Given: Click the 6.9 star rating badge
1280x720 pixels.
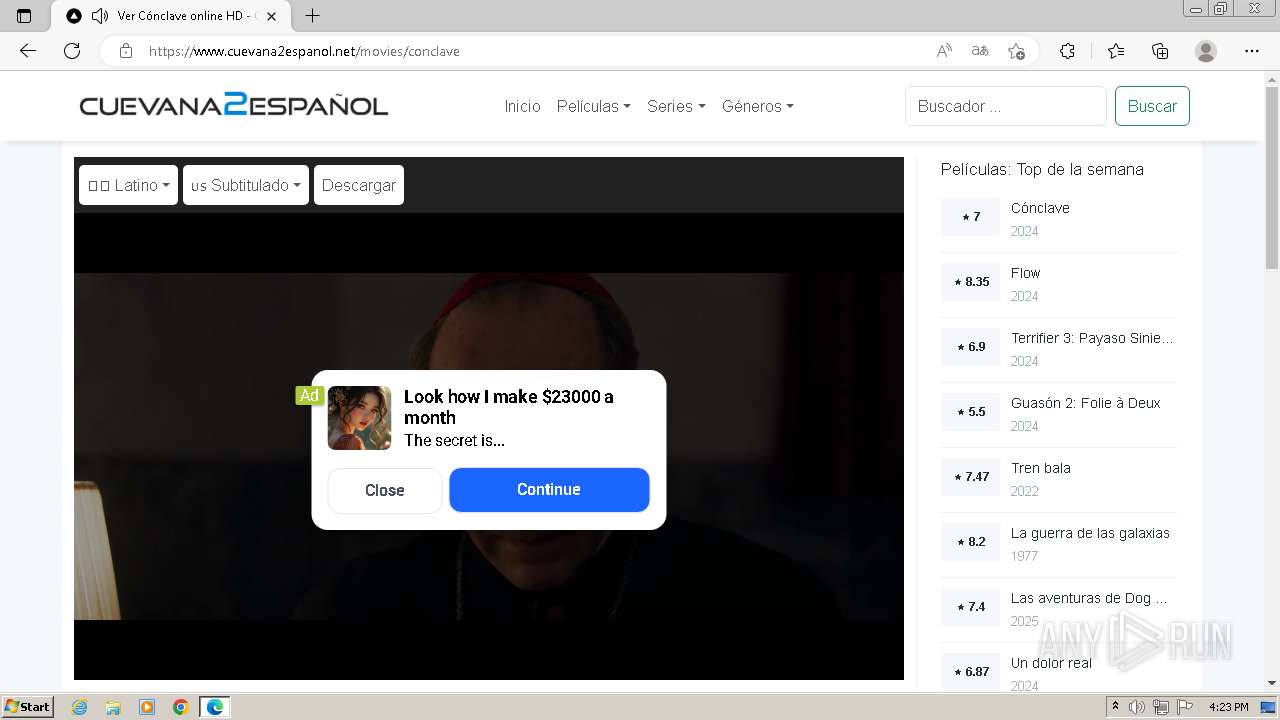Looking at the screenshot, I should (971, 347).
